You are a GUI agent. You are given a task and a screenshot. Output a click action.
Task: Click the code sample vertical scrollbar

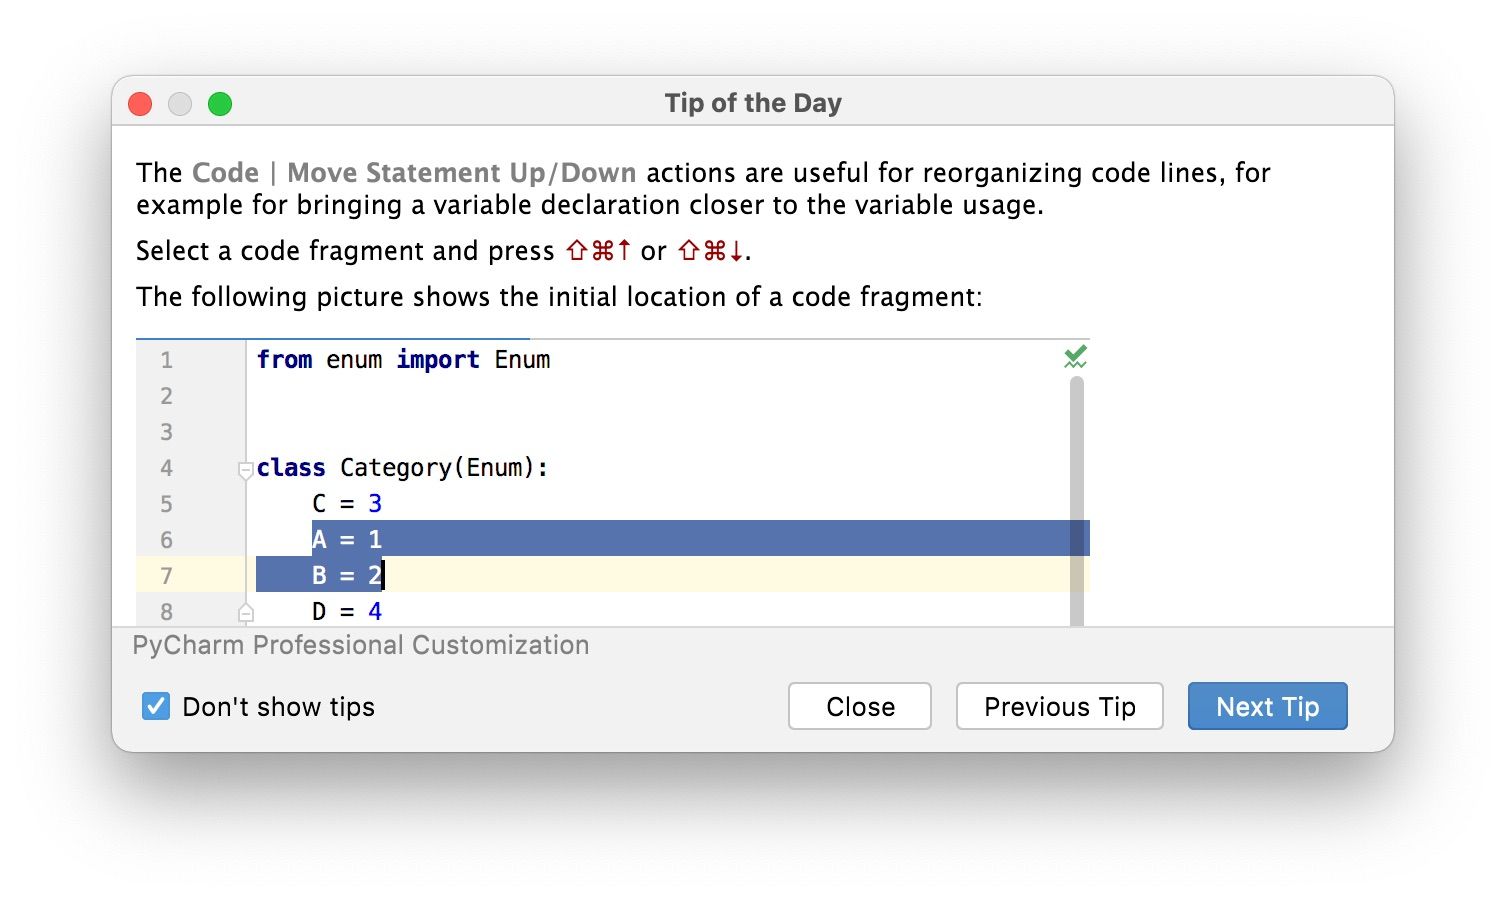coord(1077,500)
